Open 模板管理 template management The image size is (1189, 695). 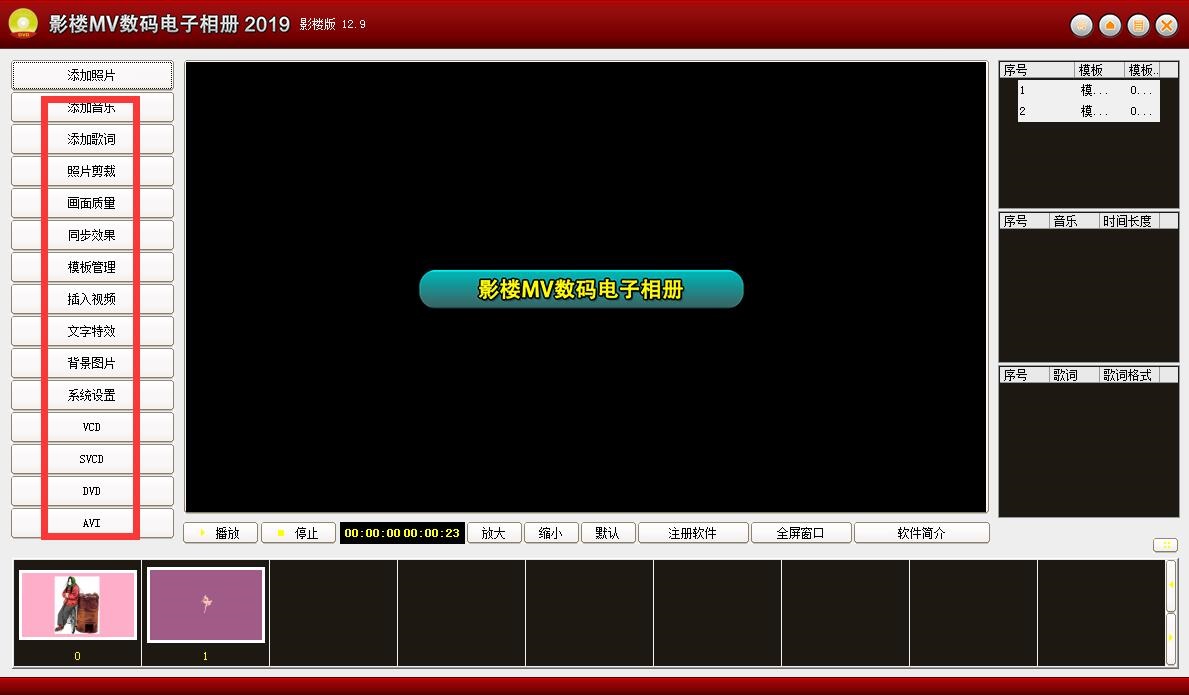pyautogui.click(x=92, y=267)
